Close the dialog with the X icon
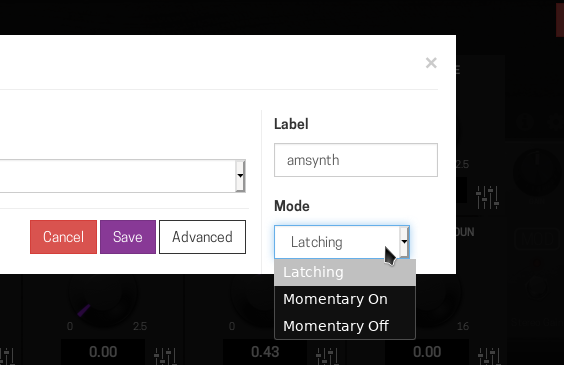The height and width of the screenshot is (365, 564). [x=431, y=63]
